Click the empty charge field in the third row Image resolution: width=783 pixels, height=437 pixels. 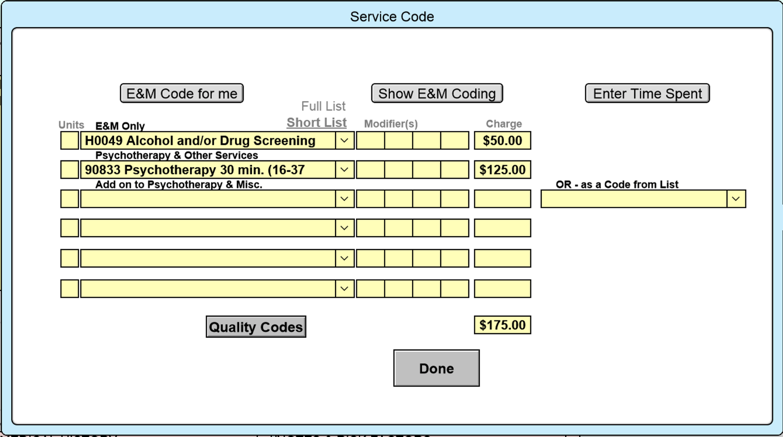(x=502, y=199)
